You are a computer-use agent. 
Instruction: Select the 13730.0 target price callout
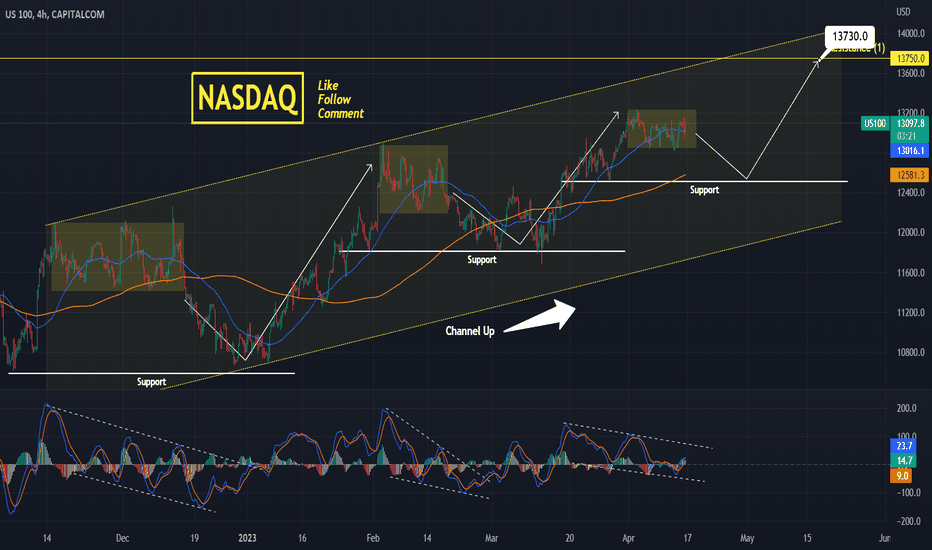[849, 36]
